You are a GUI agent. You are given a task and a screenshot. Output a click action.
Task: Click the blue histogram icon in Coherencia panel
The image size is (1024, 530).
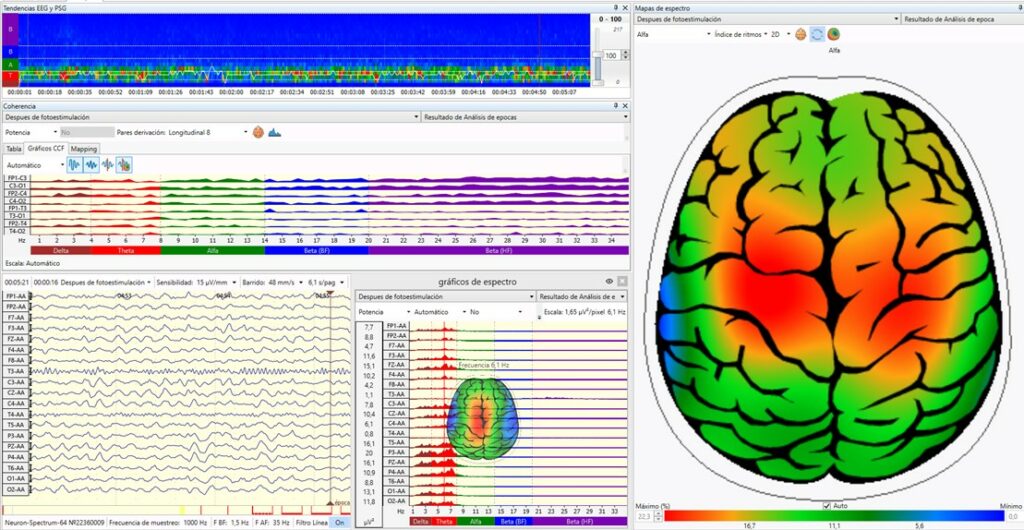[275, 132]
